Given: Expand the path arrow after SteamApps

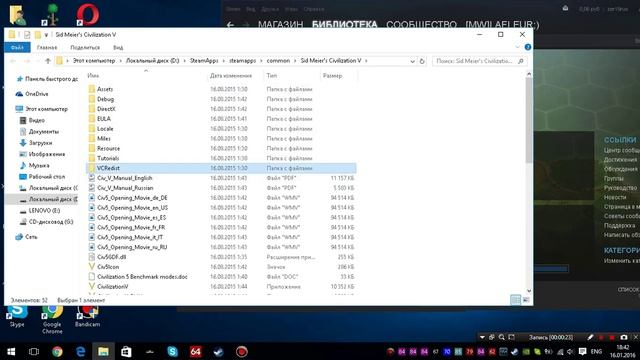Looking at the screenshot, I should [224, 61].
